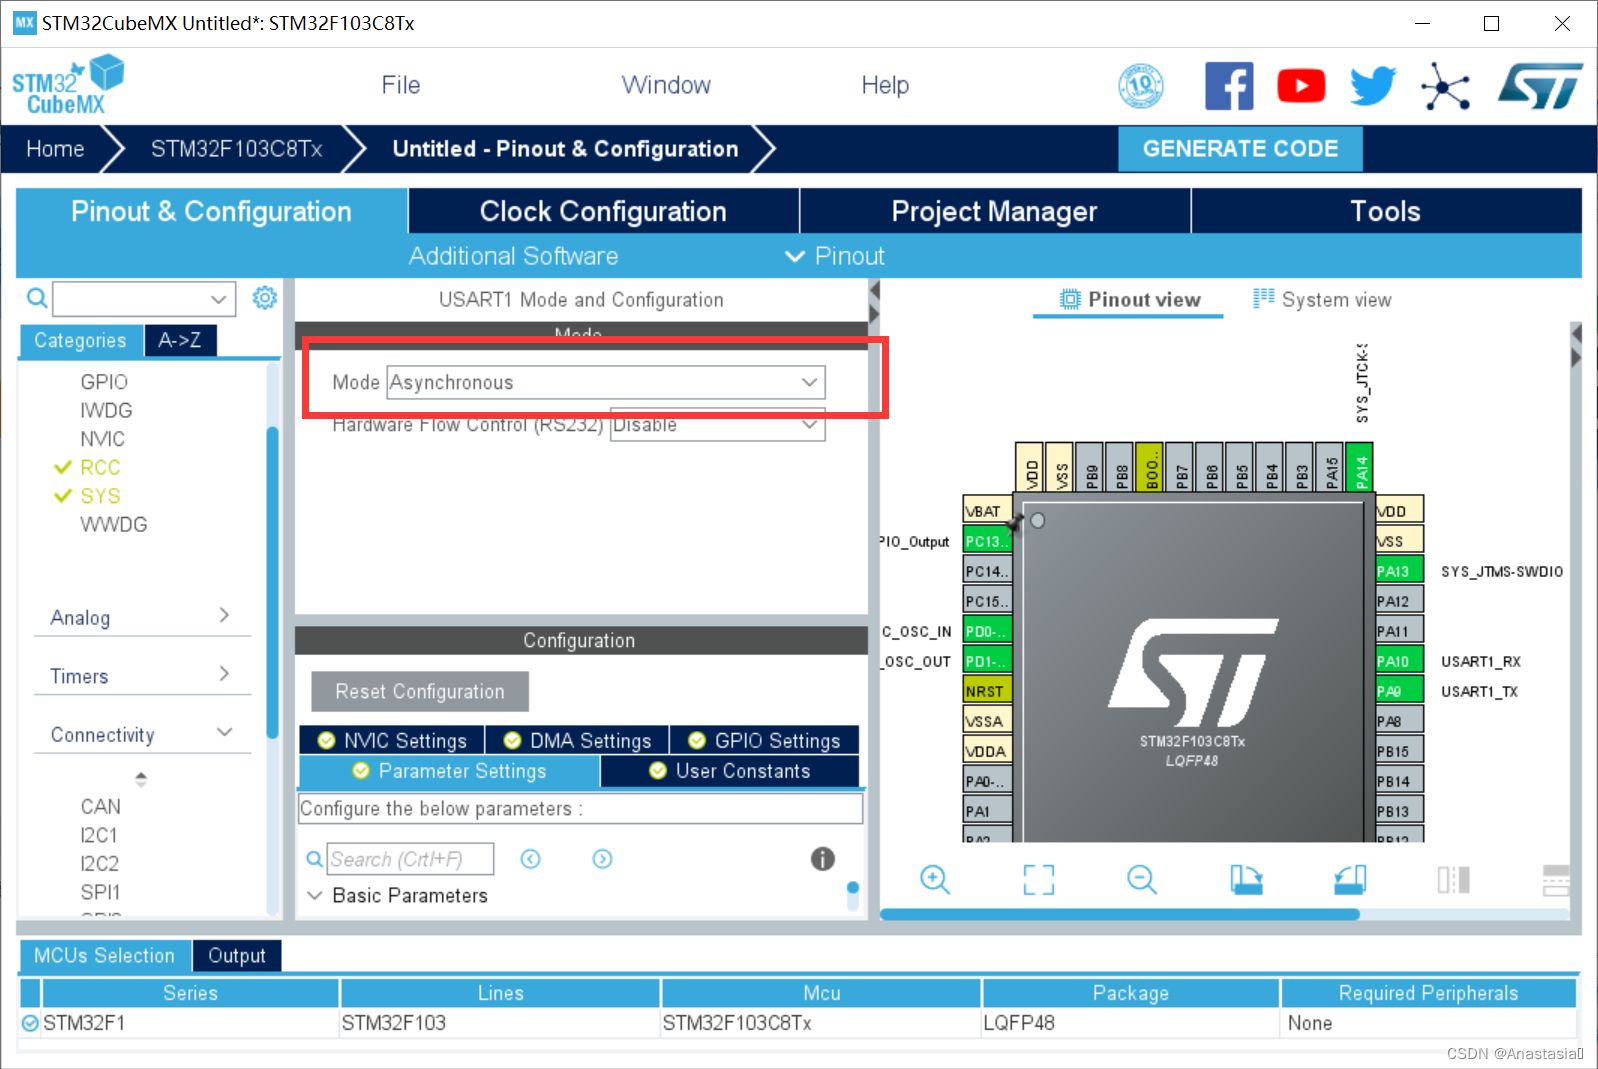Open the Twitter bird icon link

click(x=1372, y=86)
